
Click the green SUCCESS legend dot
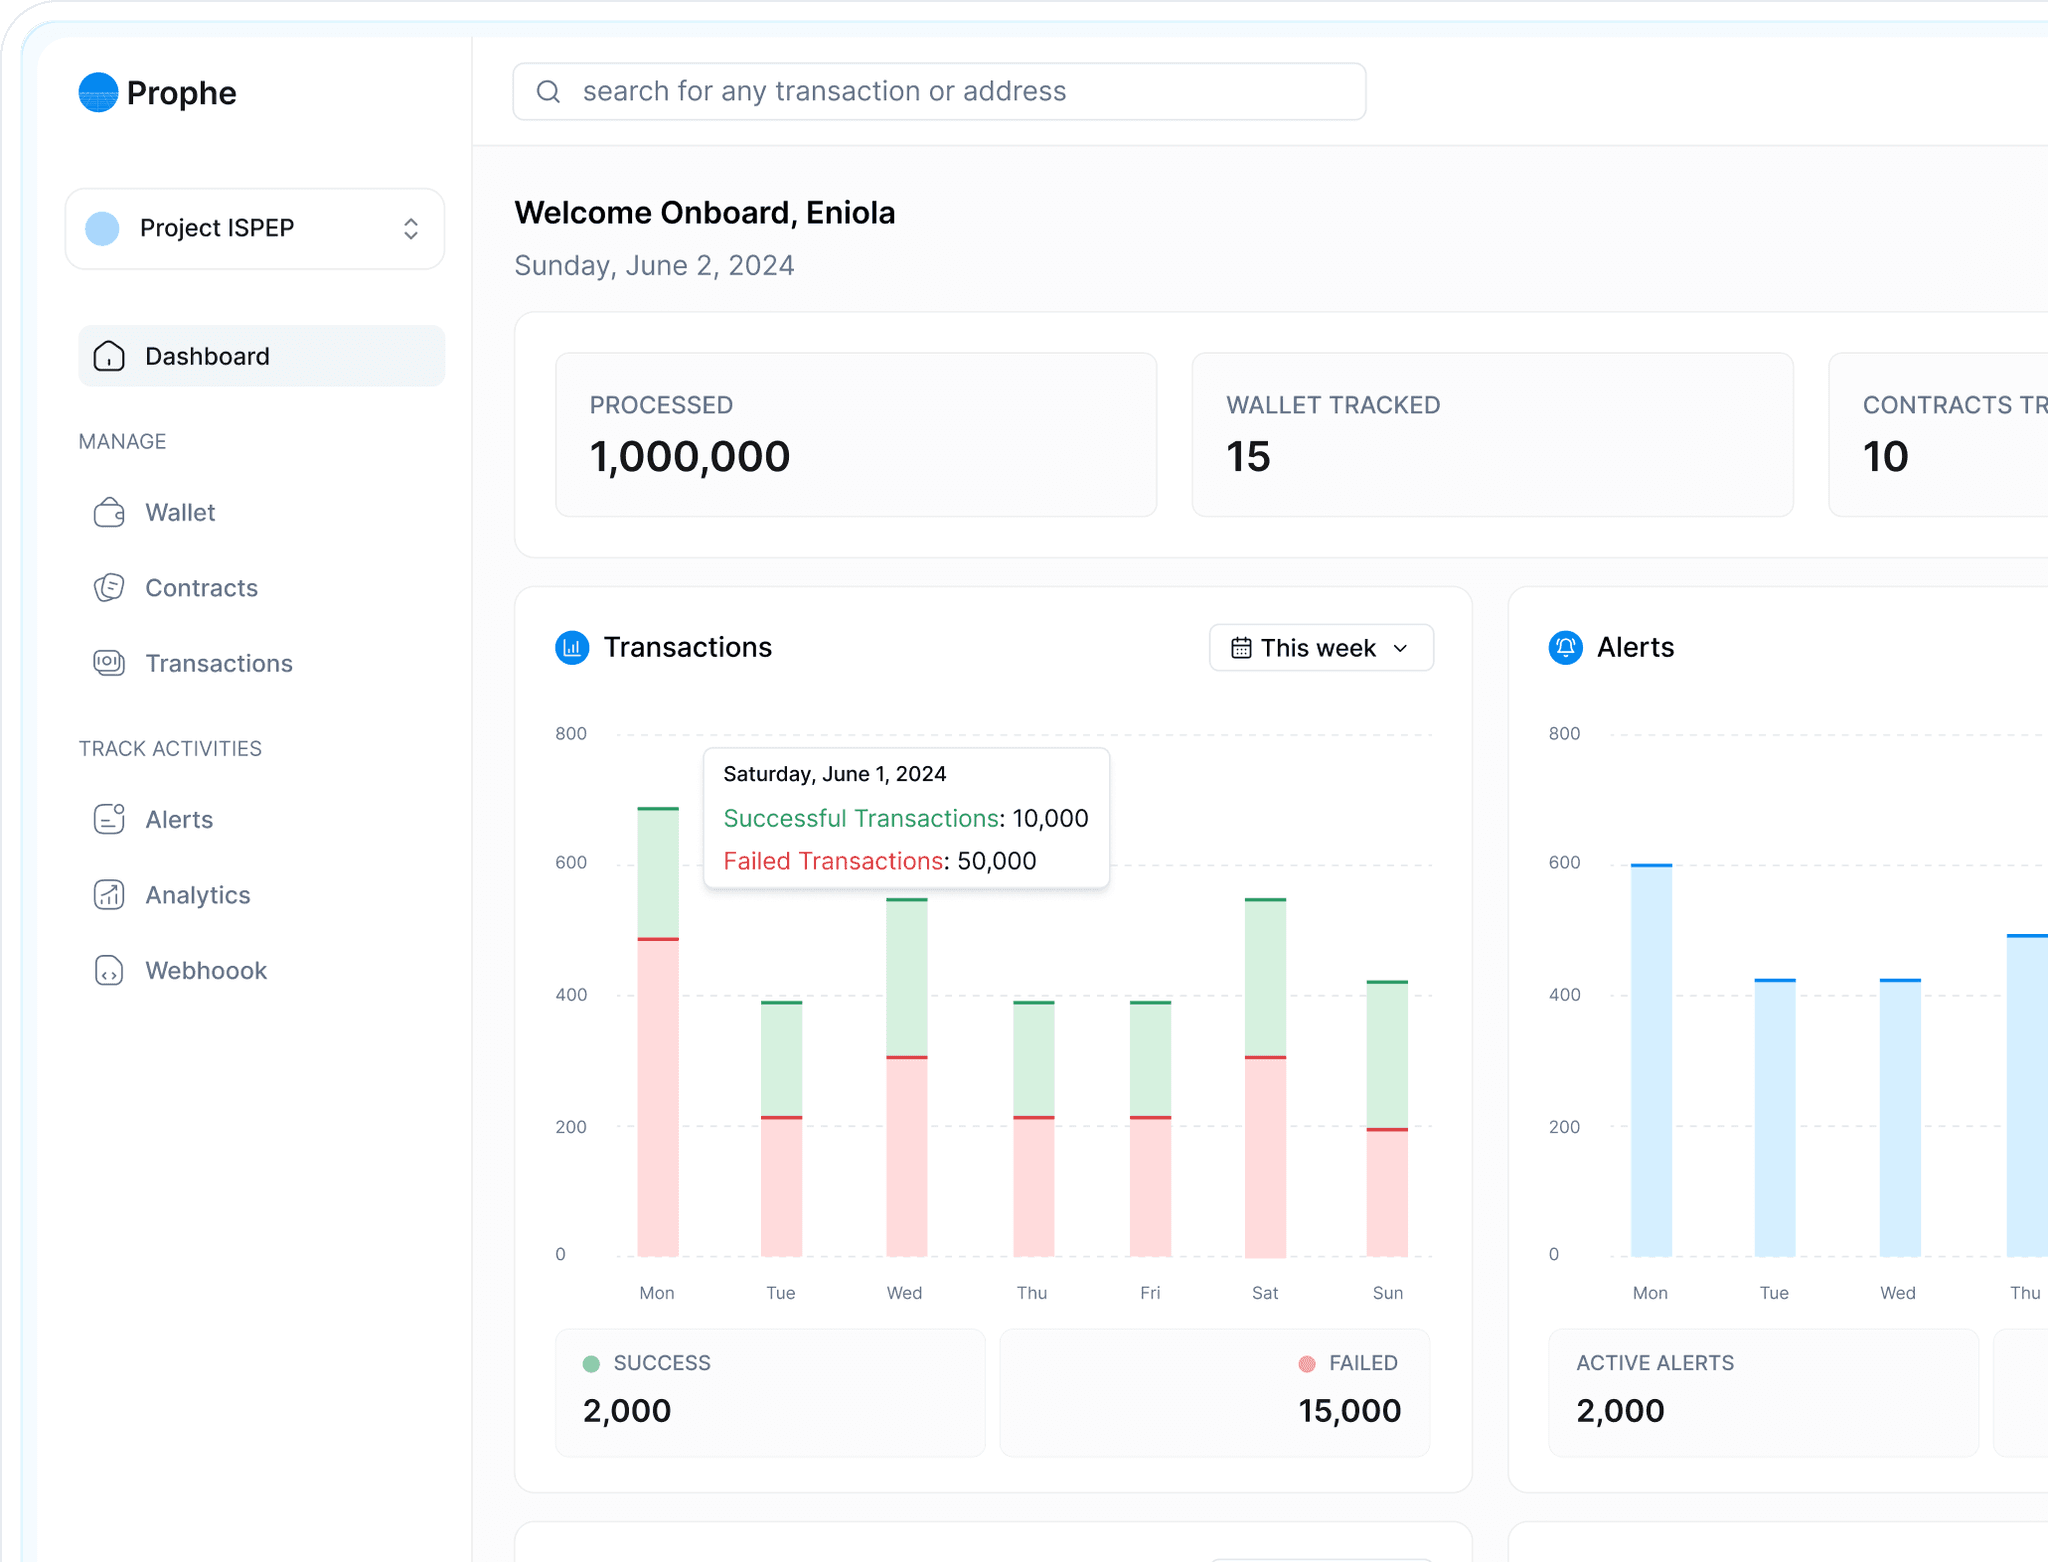point(591,1364)
